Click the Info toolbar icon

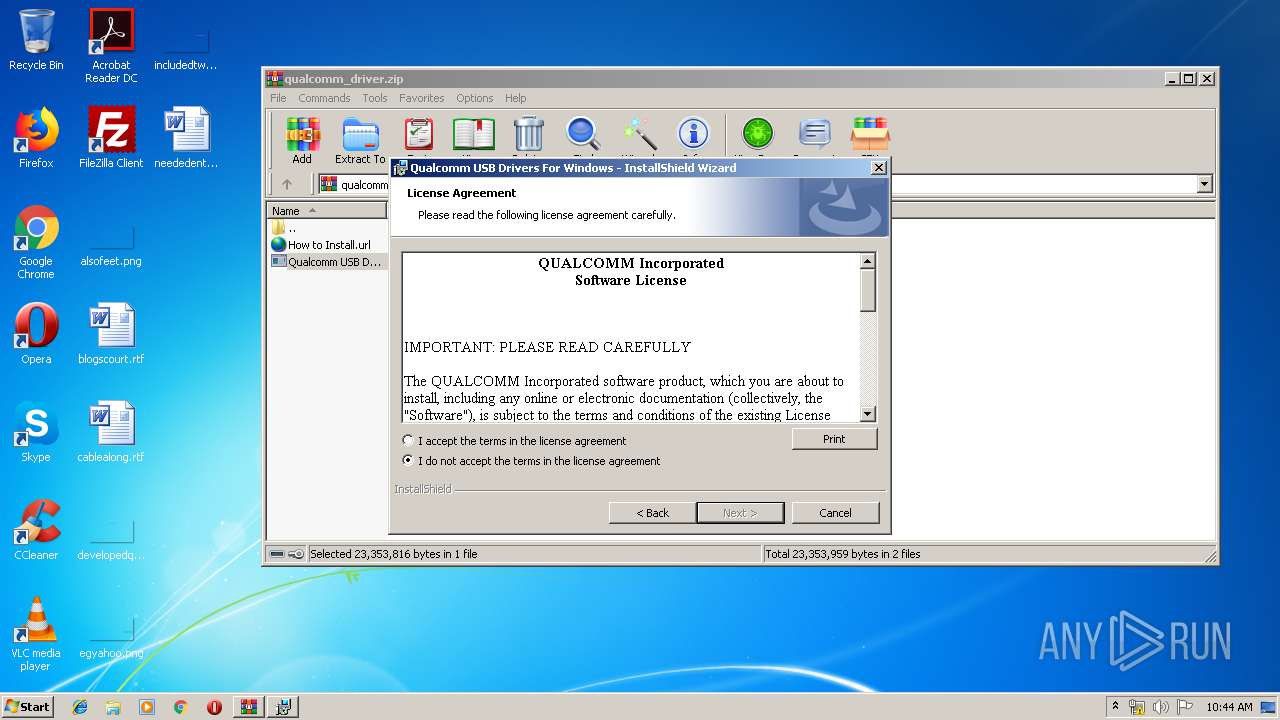click(x=693, y=136)
